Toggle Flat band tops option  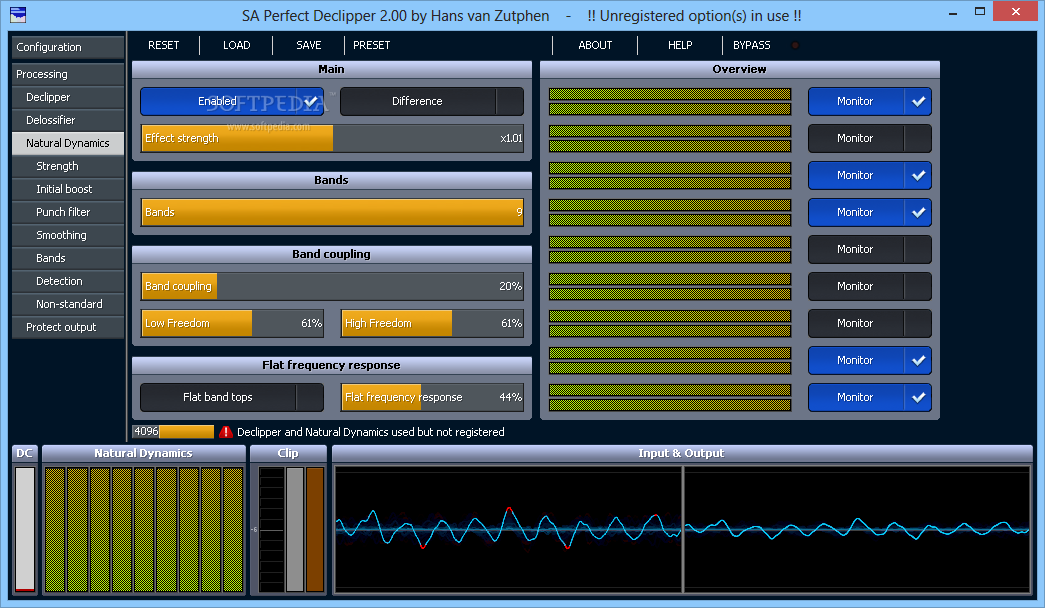(232, 397)
